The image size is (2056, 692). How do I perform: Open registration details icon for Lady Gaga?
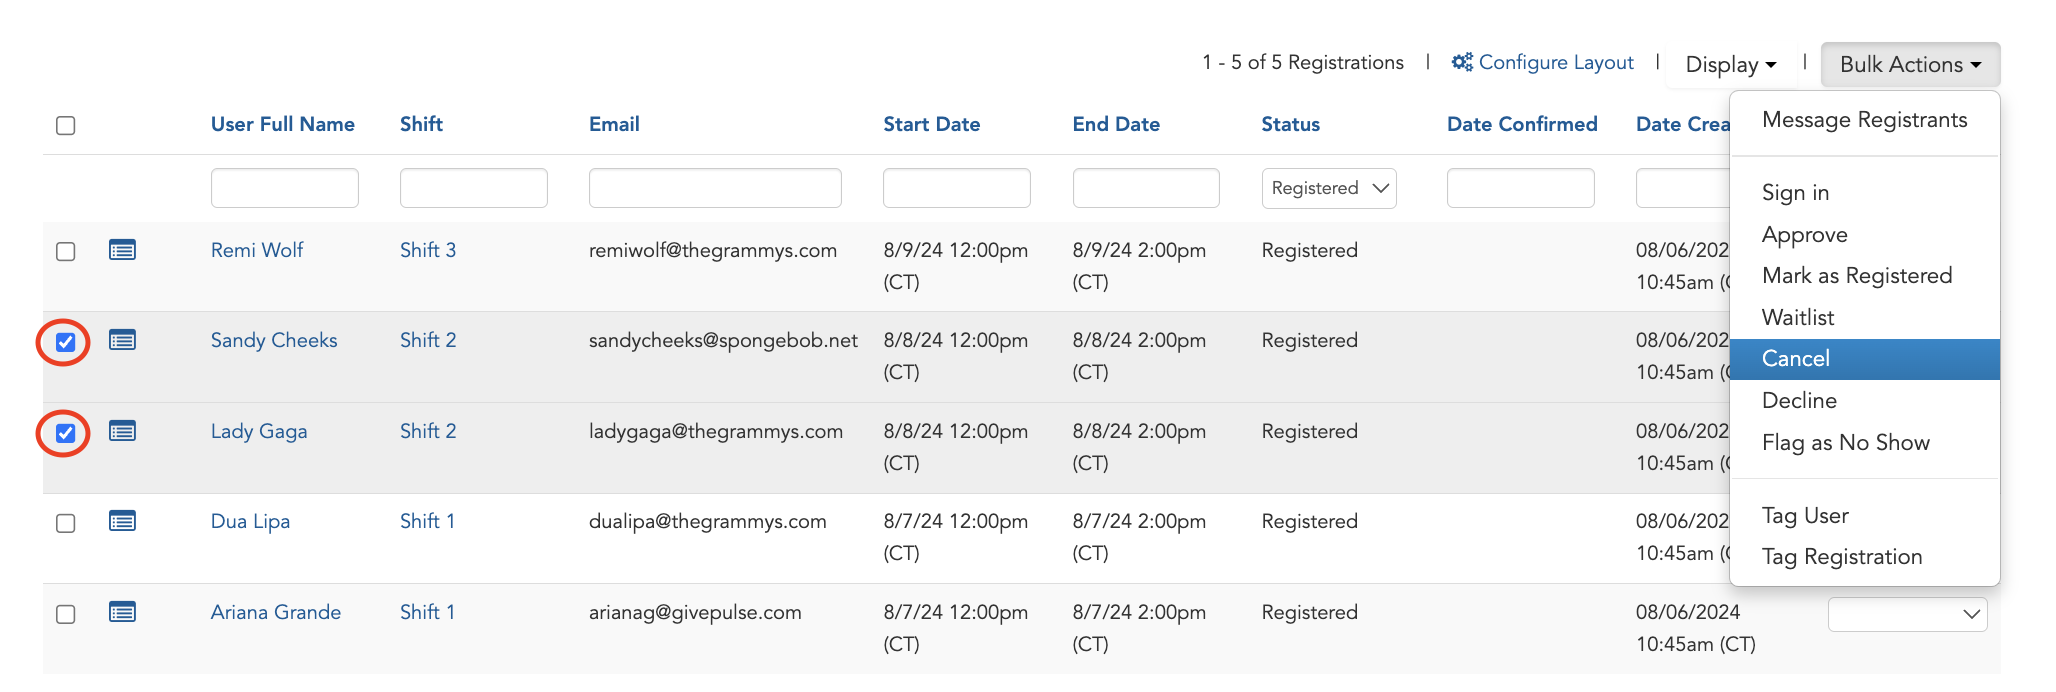[x=122, y=431]
